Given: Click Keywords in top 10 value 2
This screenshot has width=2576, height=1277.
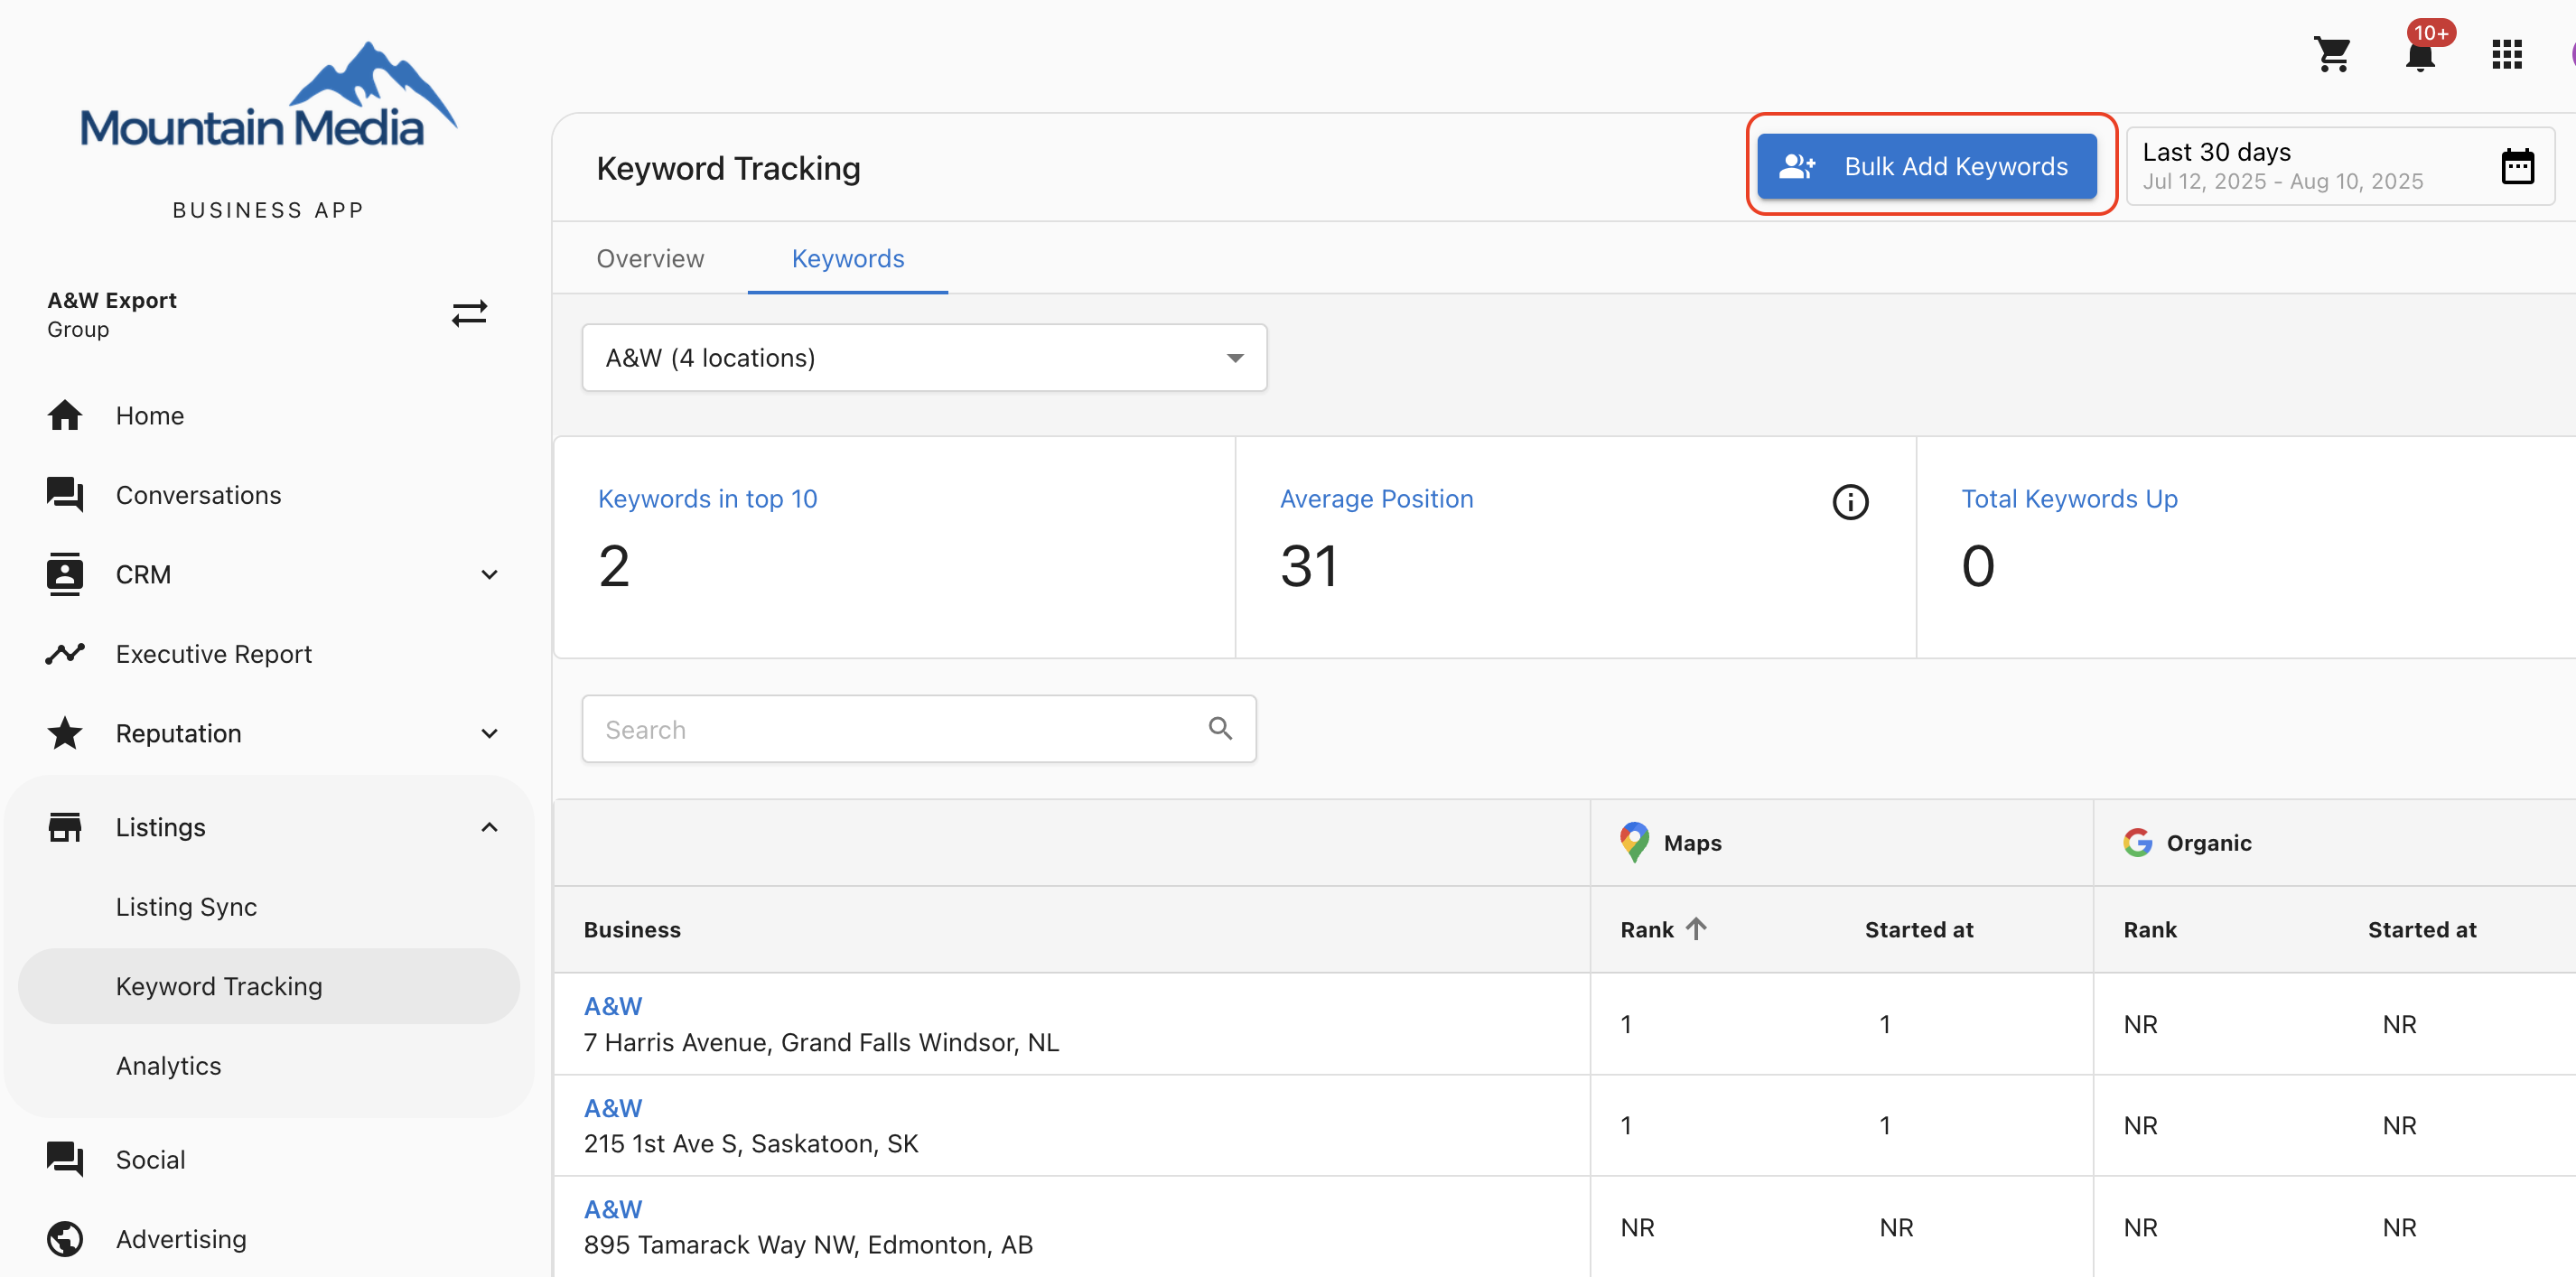Looking at the screenshot, I should click(x=614, y=566).
